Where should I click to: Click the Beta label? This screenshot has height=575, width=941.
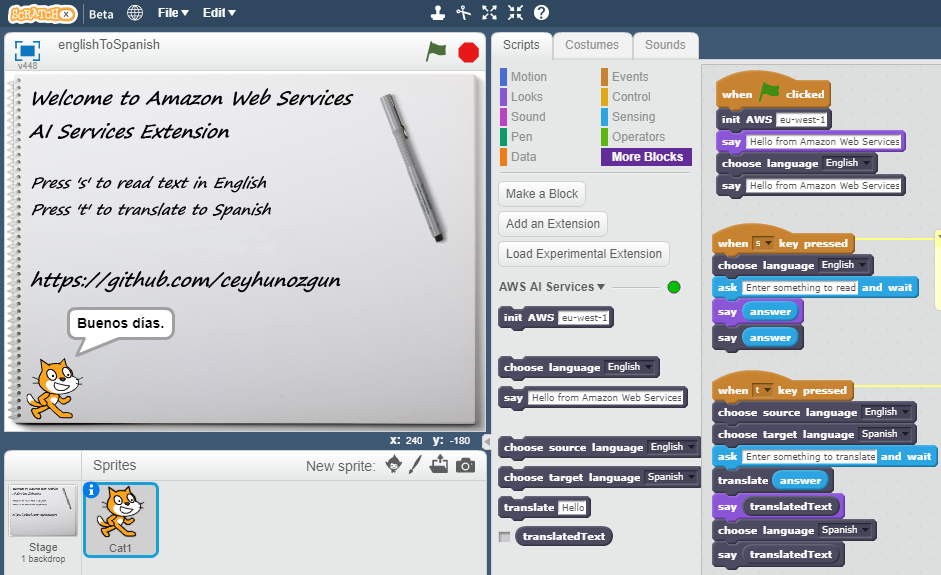tap(101, 14)
